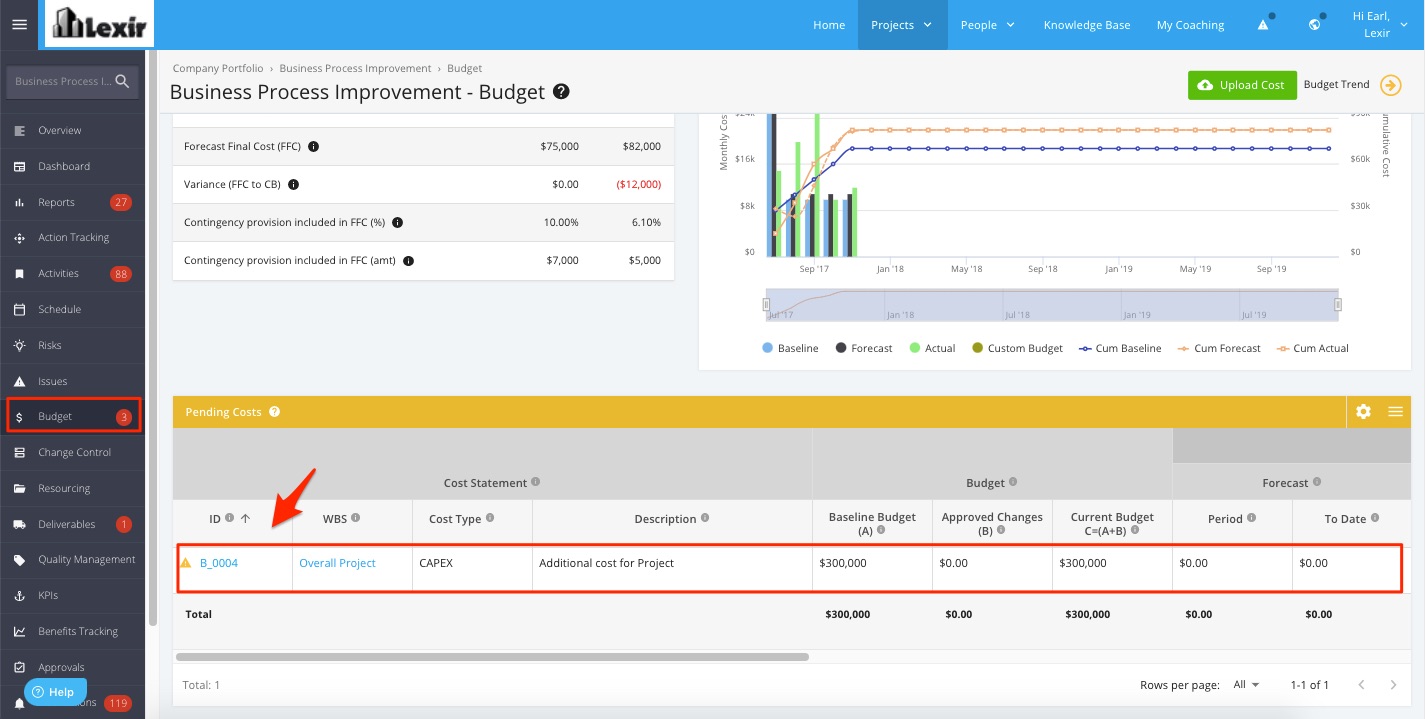Image resolution: width=1425 pixels, height=719 pixels.
Task: Show info for Contingency provision in FFC (amt)
Action: pos(408,261)
